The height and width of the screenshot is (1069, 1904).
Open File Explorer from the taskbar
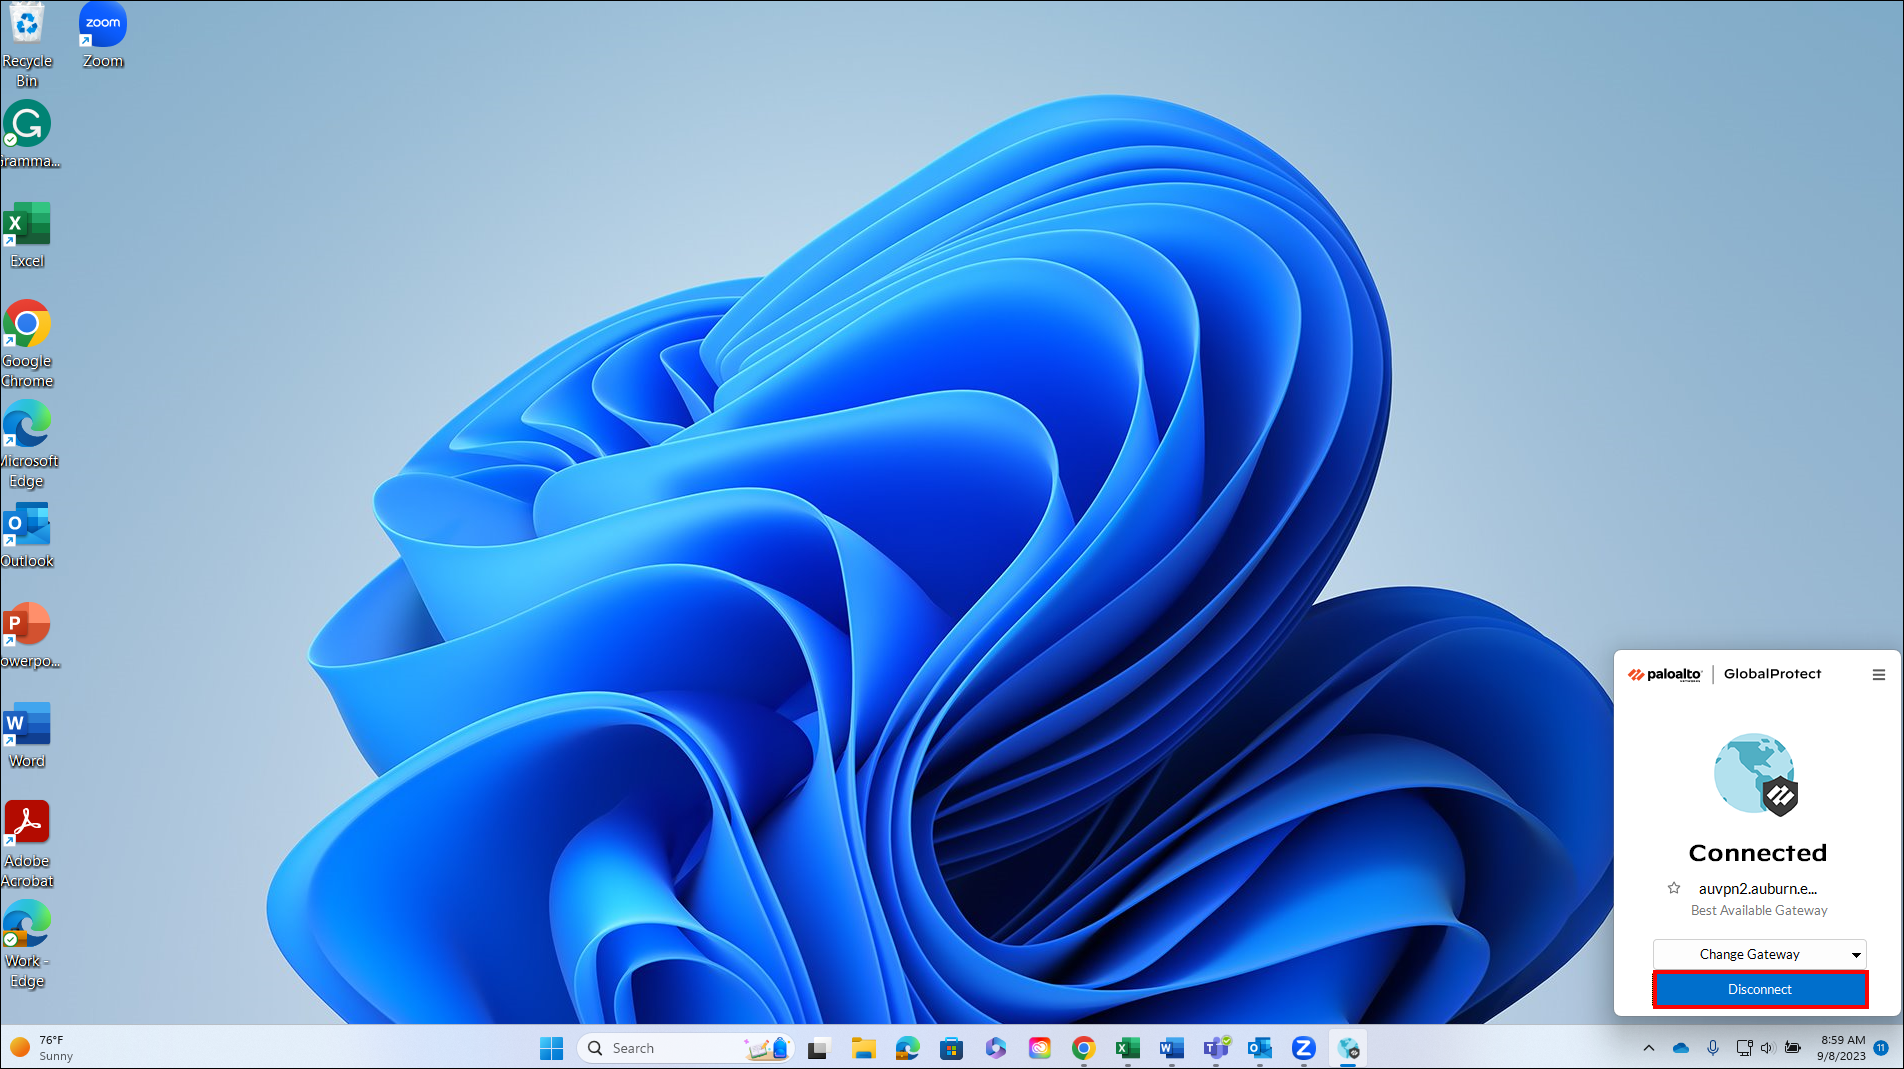point(863,1048)
